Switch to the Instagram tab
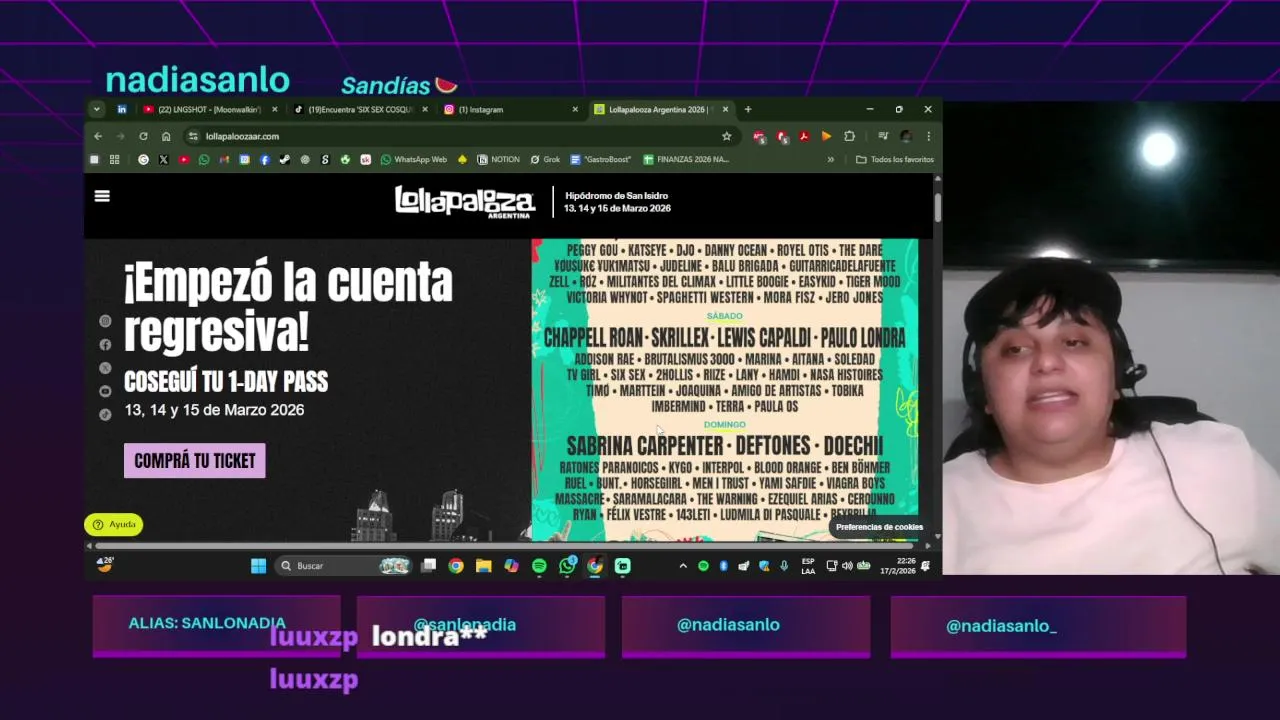This screenshot has height=720, width=1280. [511, 109]
